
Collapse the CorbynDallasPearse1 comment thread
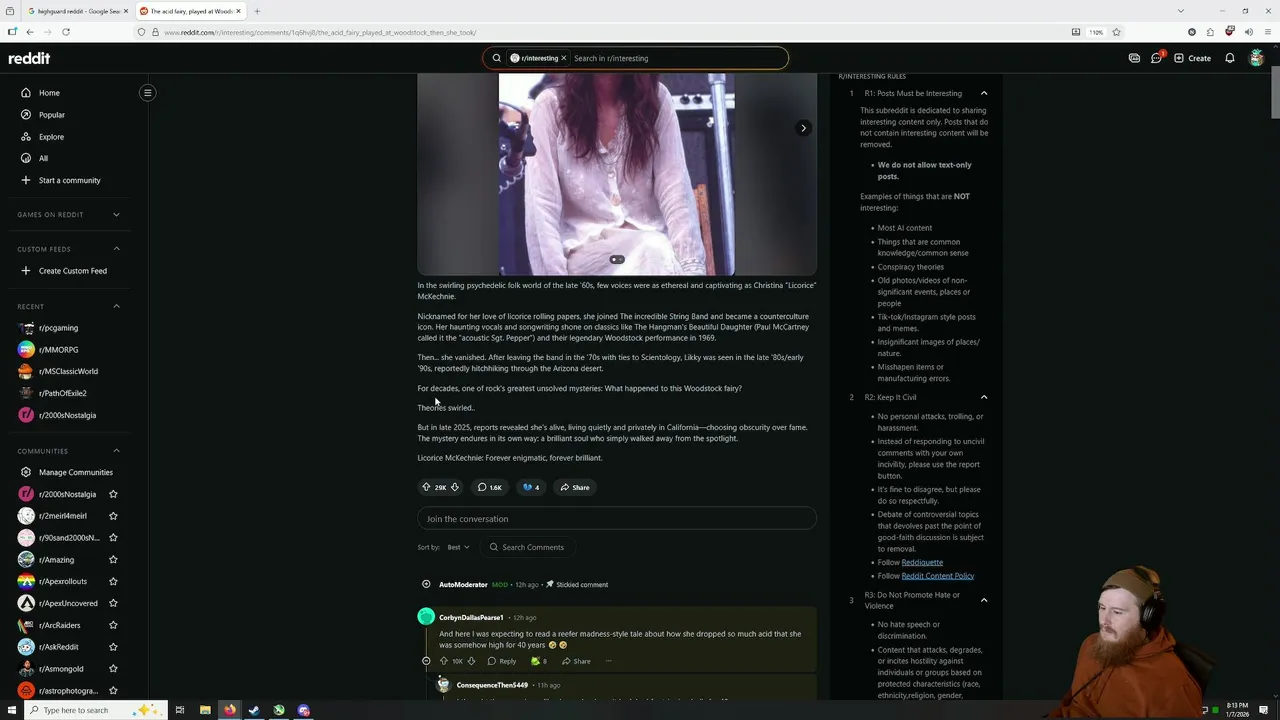426,661
